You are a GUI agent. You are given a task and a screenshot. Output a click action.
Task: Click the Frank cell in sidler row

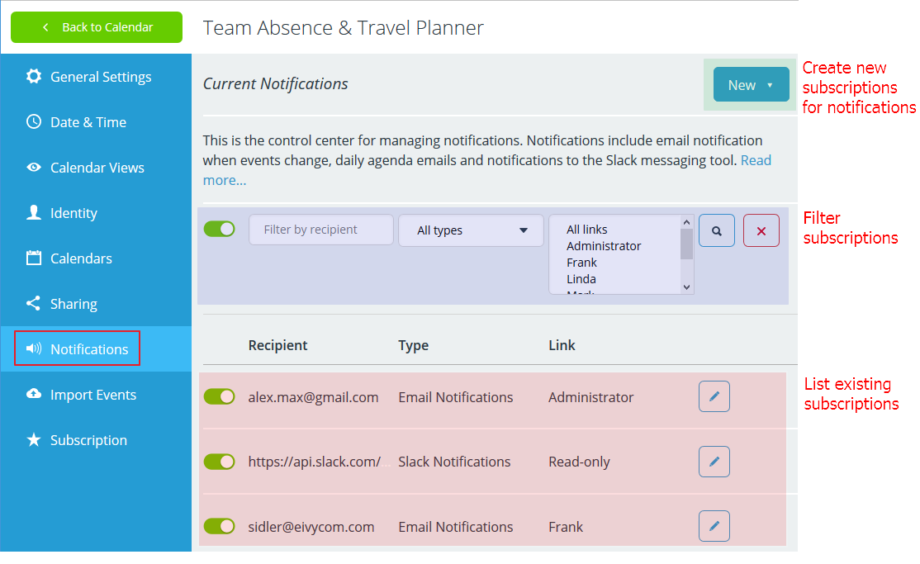click(566, 527)
